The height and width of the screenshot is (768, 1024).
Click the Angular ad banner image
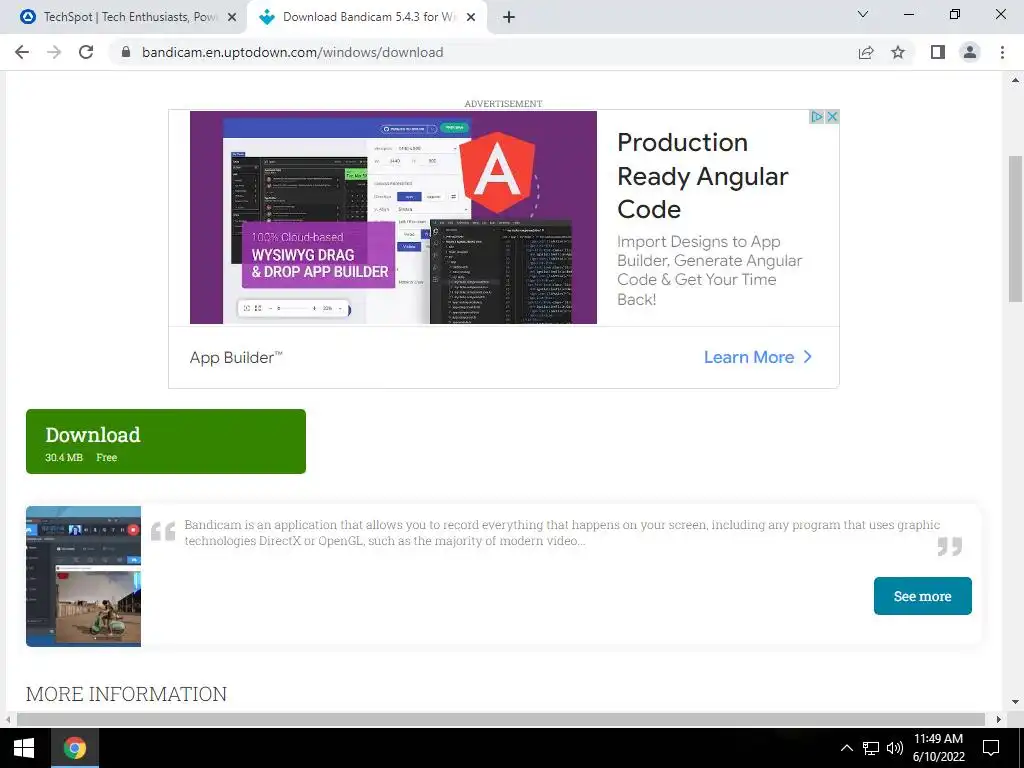[x=393, y=217]
